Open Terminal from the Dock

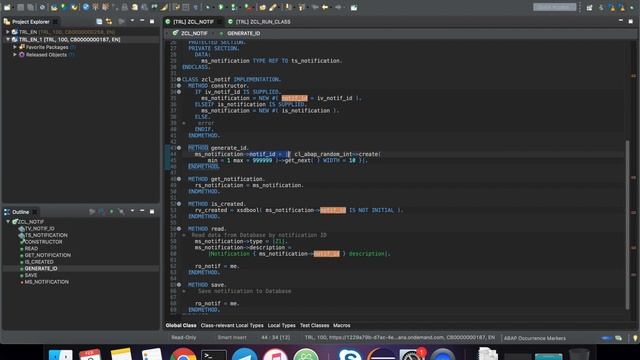[213, 354]
